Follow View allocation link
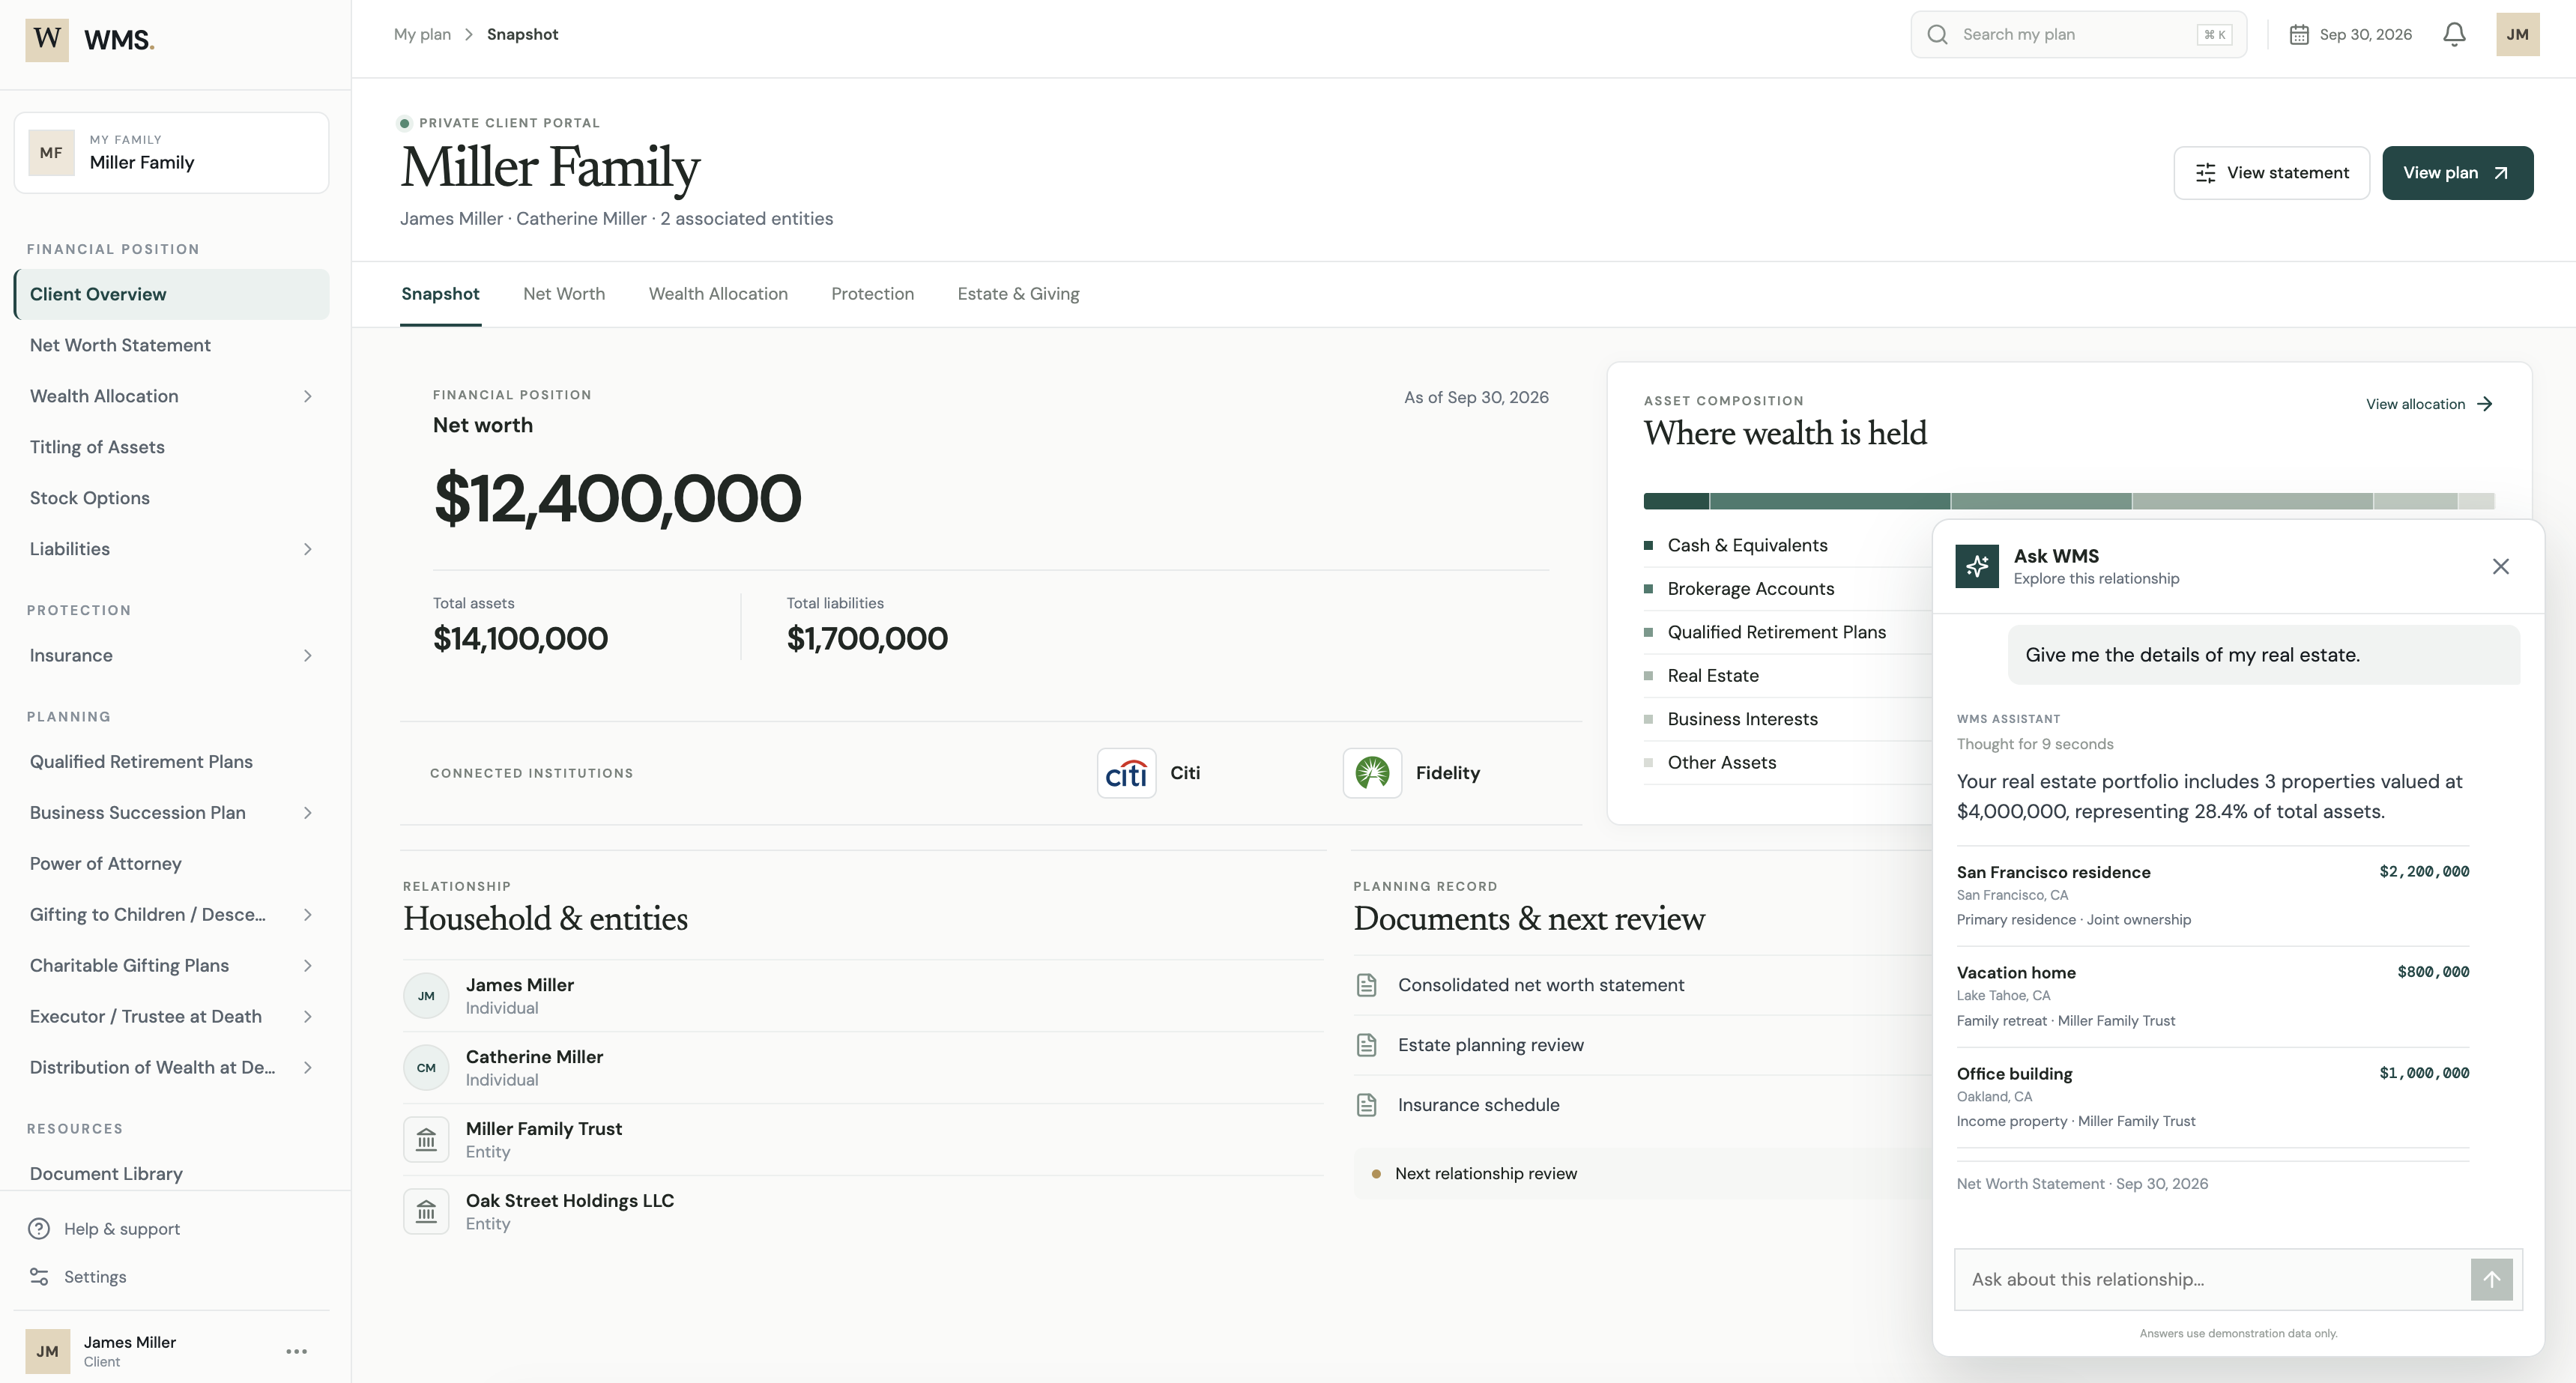This screenshot has height=1383, width=2576. (x=2429, y=404)
